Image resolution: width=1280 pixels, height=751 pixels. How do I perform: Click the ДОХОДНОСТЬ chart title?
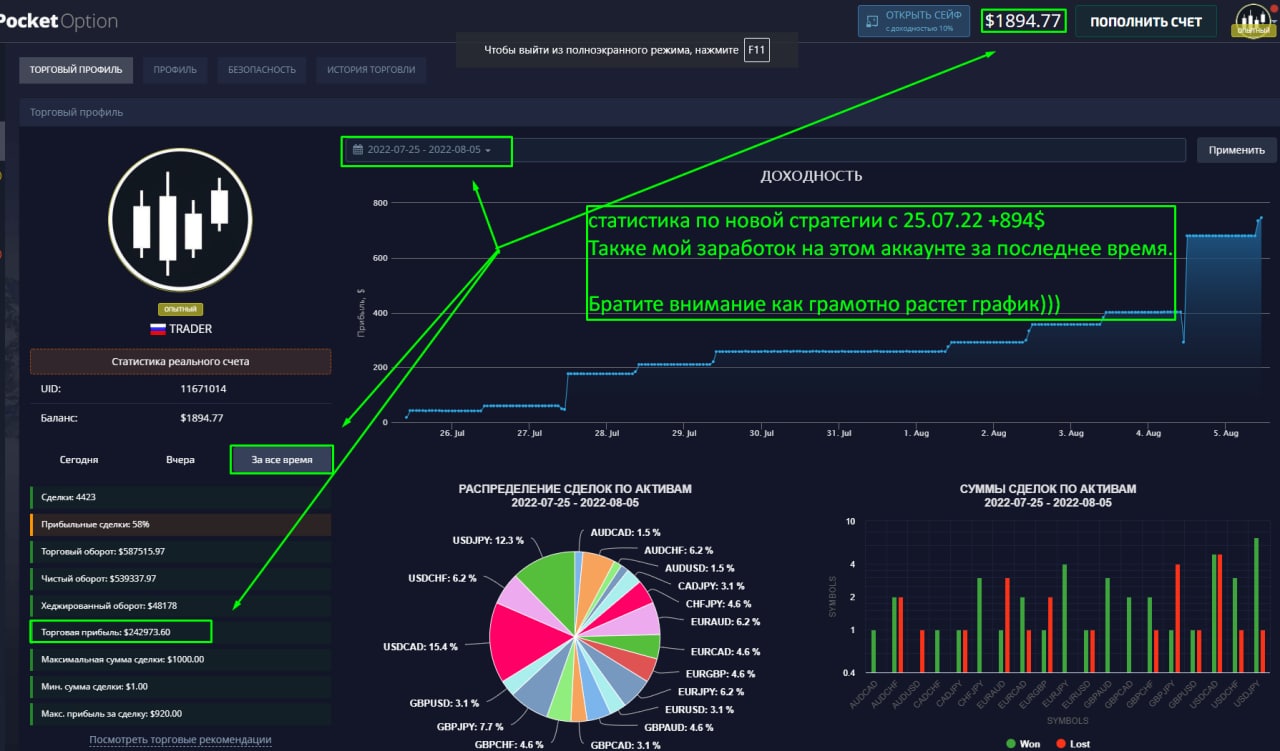click(811, 176)
